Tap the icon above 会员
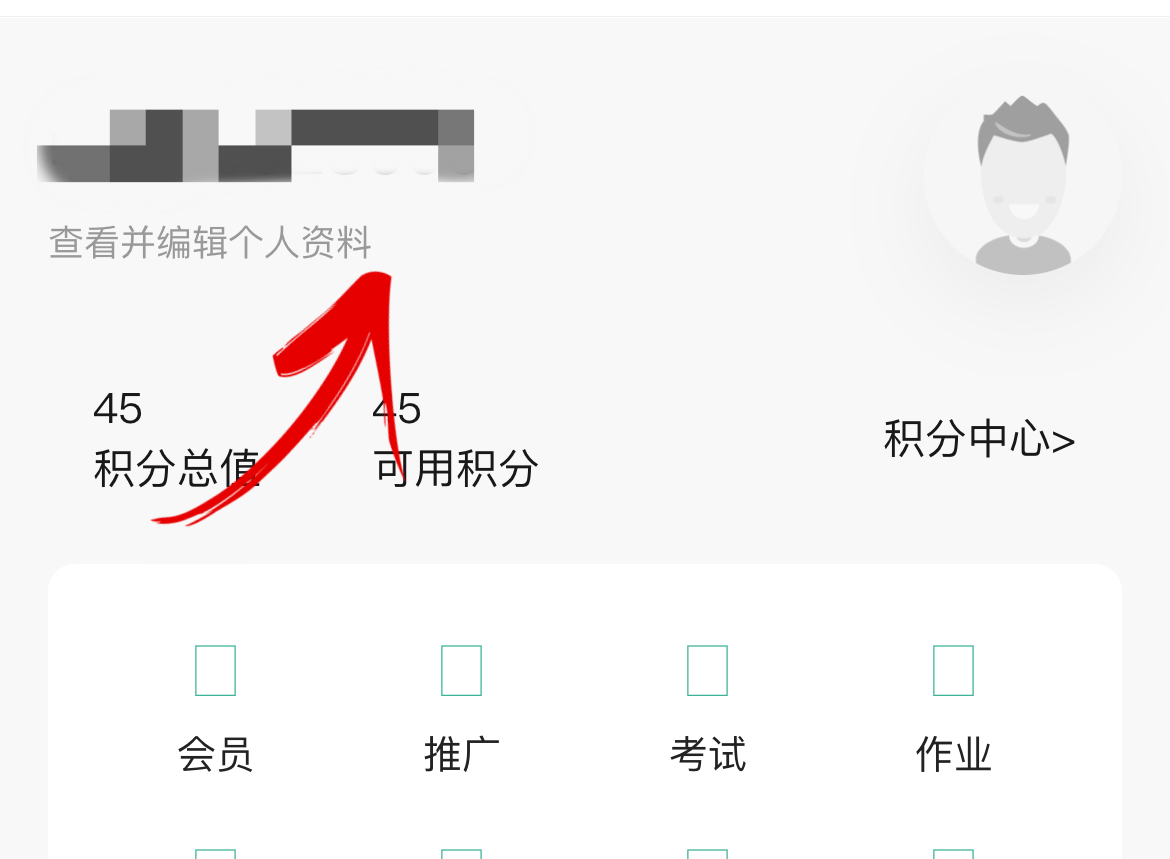Viewport: 1170px width, 859px height. (216, 670)
